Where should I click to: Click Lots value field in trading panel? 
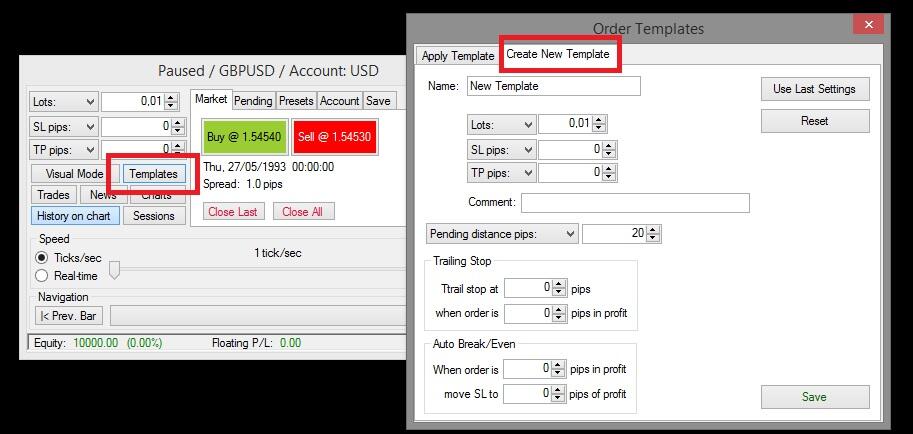(133, 101)
